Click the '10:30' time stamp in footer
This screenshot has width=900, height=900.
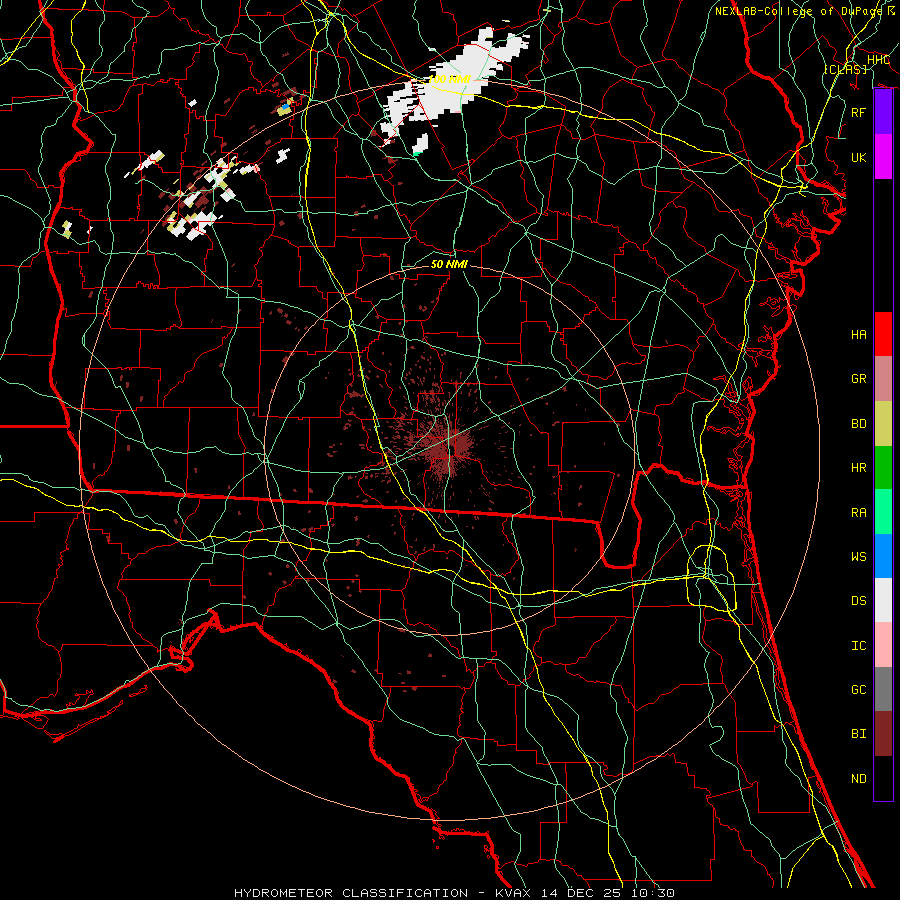point(653,893)
